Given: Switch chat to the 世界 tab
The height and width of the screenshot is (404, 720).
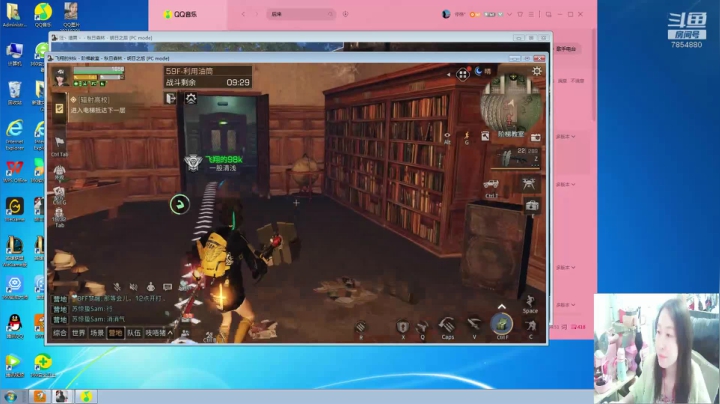Looking at the screenshot, I should [79, 333].
